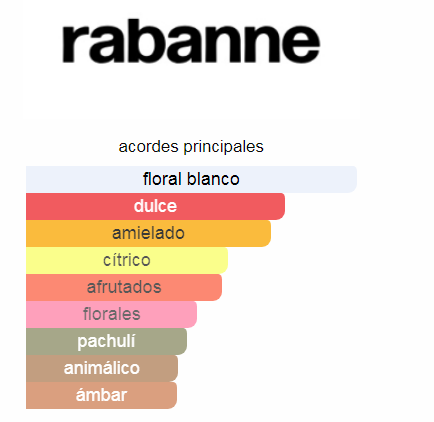Click the salmon afrutados accord bar

click(124, 287)
